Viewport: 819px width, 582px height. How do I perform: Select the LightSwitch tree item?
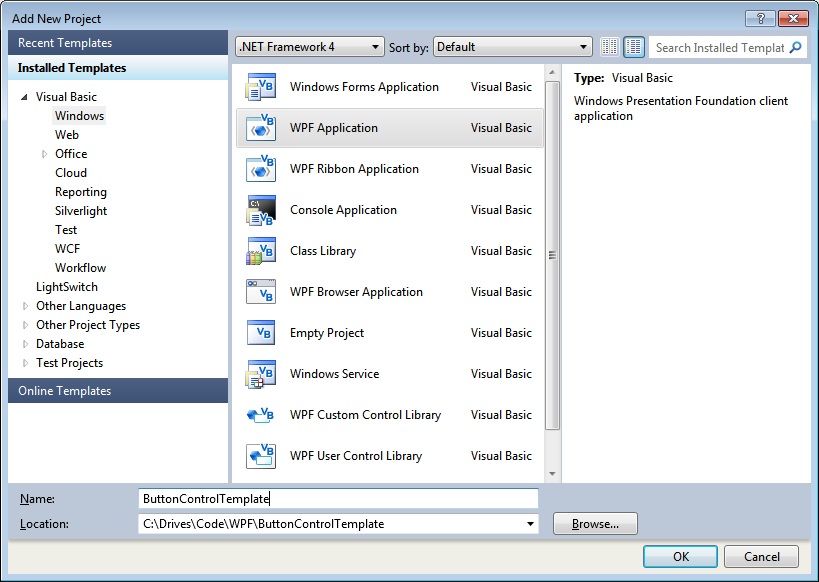(67, 287)
